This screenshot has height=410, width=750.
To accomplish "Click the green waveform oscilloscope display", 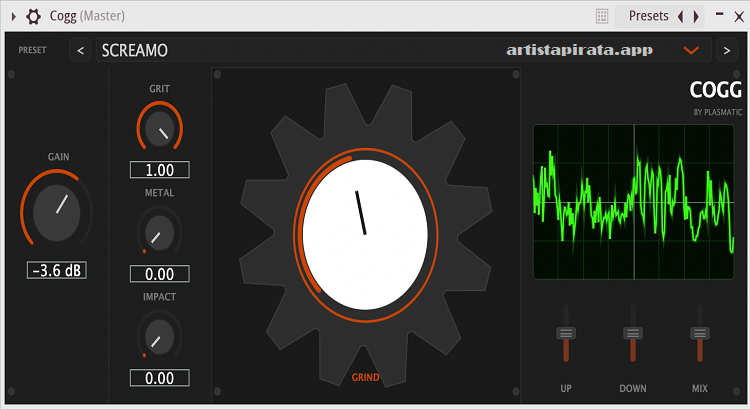I will pos(633,202).
